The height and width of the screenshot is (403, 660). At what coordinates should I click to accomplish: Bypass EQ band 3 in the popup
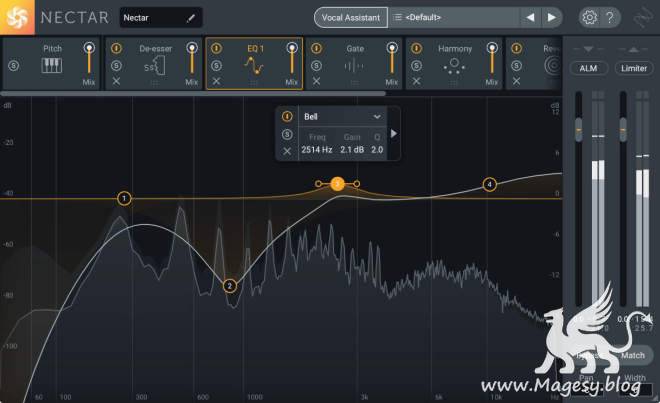[x=287, y=117]
